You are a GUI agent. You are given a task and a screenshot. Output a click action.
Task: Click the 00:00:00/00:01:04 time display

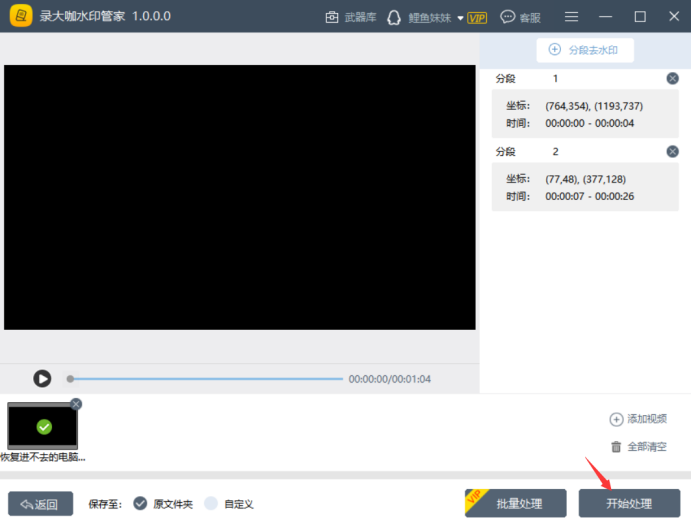coord(390,379)
